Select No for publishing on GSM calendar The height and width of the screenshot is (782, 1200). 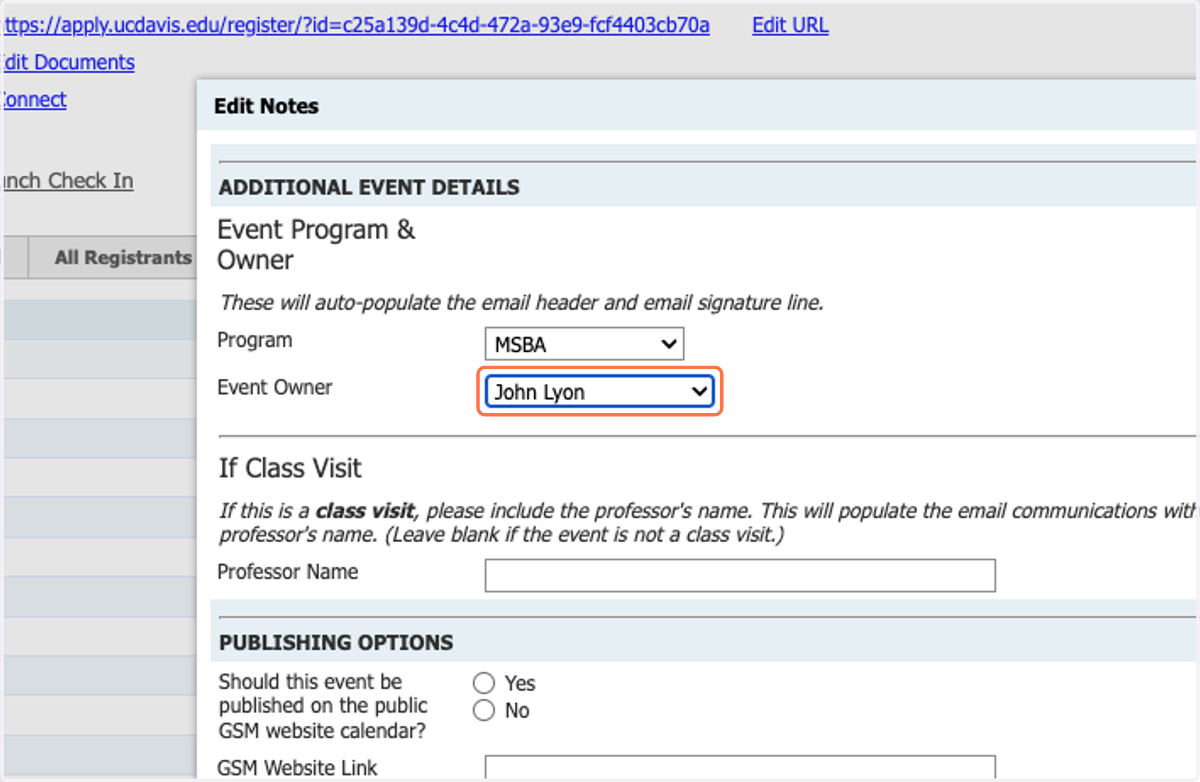point(484,711)
